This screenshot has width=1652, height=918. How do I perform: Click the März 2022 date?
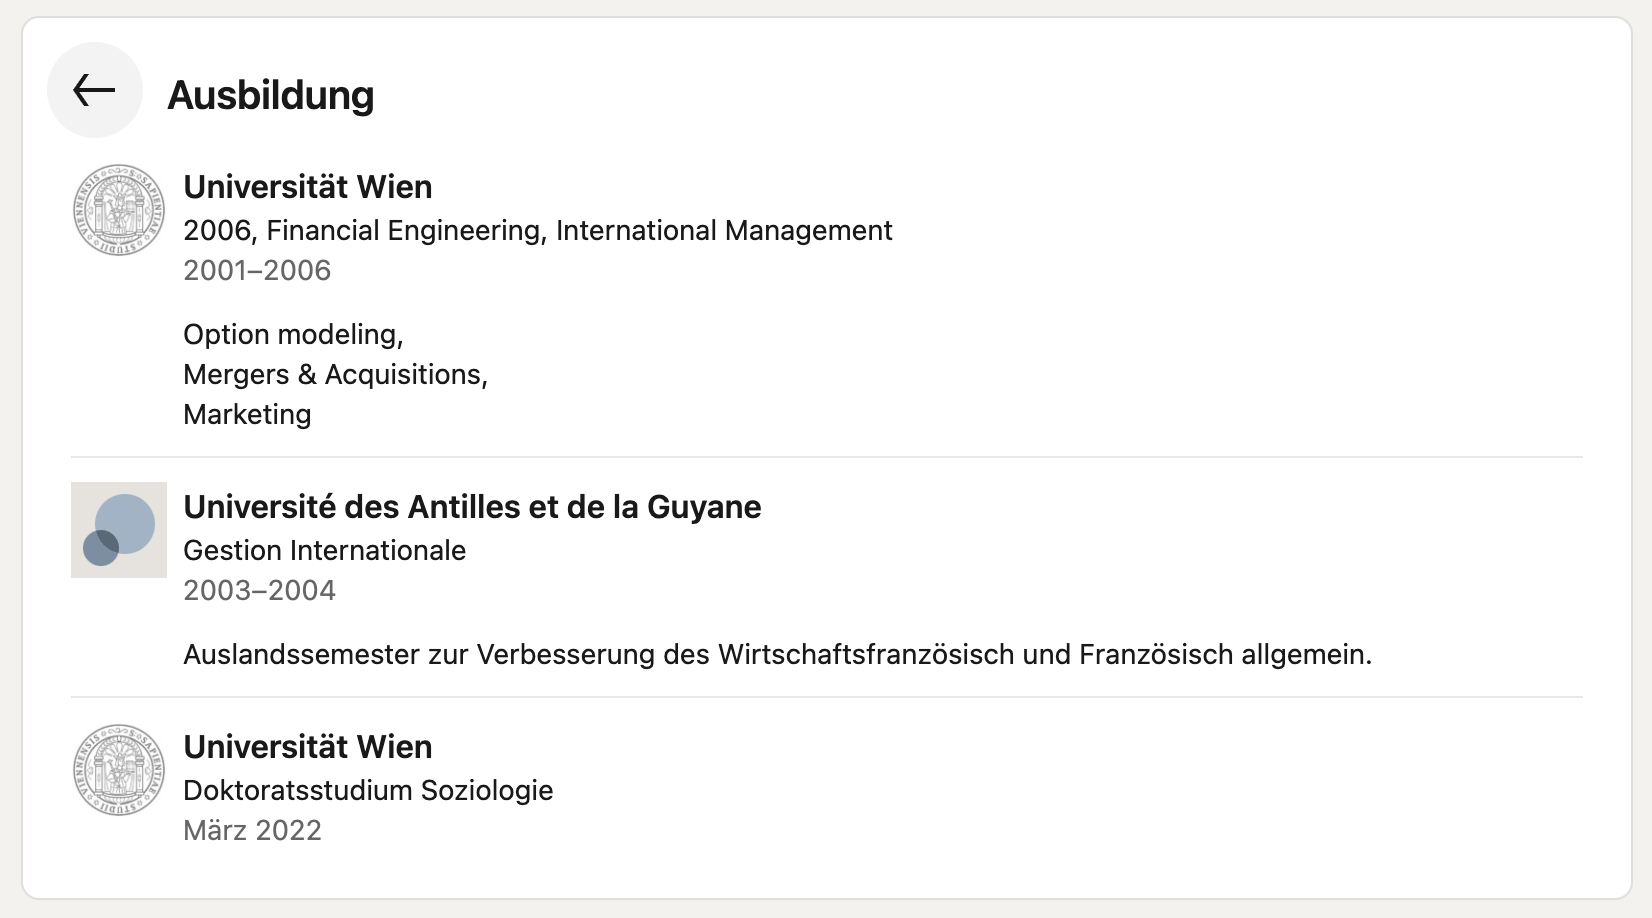point(252,830)
